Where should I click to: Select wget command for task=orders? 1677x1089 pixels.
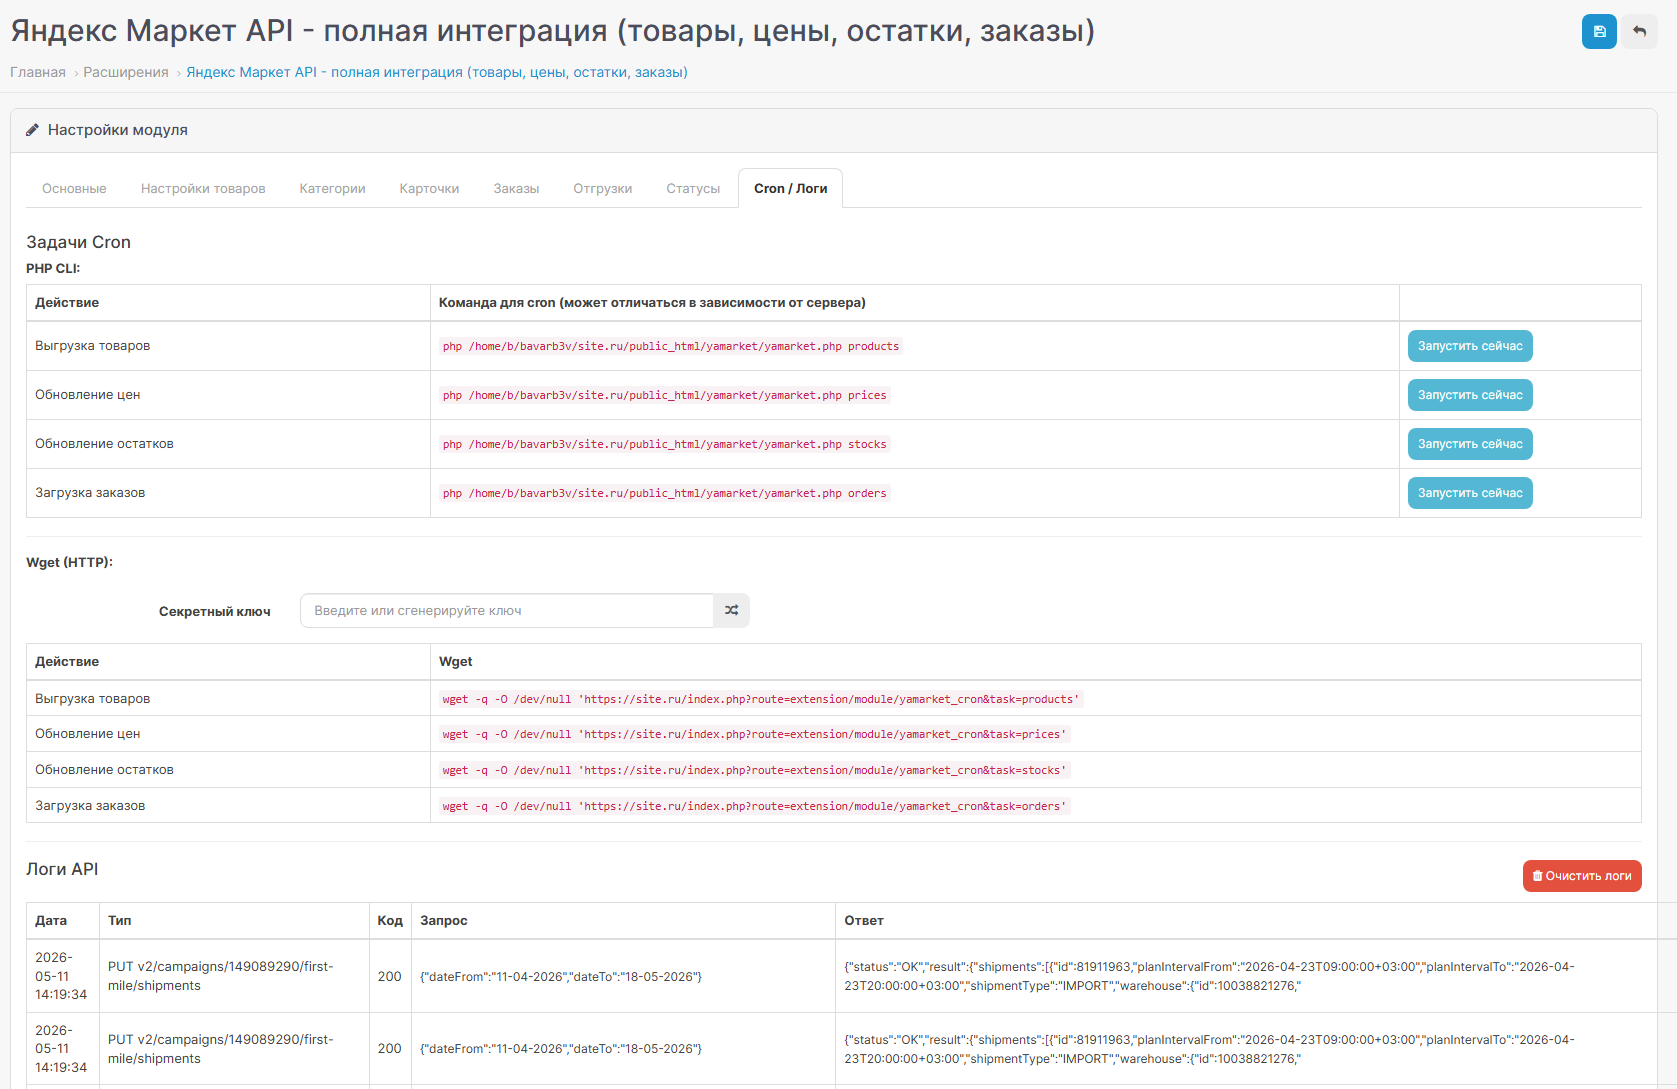(x=755, y=806)
